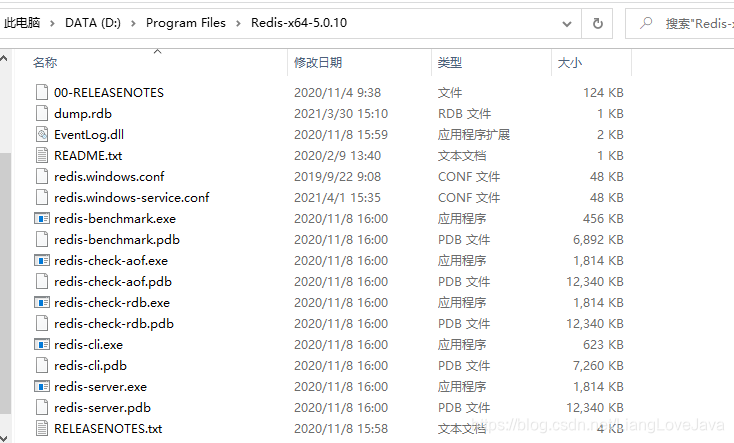The width and height of the screenshot is (734, 443).
Task: Click the size value 456 KB
Action: (603, 219)
